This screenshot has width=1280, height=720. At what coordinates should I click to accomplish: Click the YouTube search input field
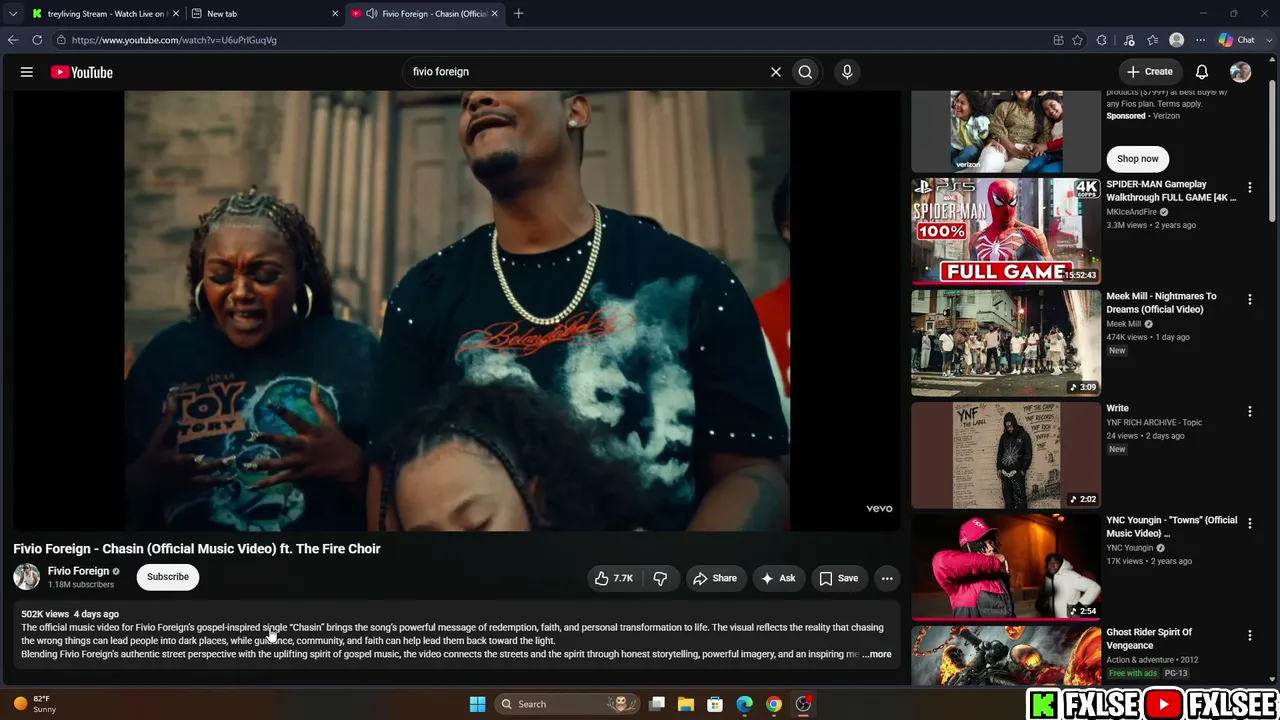(x=585, y=72)
